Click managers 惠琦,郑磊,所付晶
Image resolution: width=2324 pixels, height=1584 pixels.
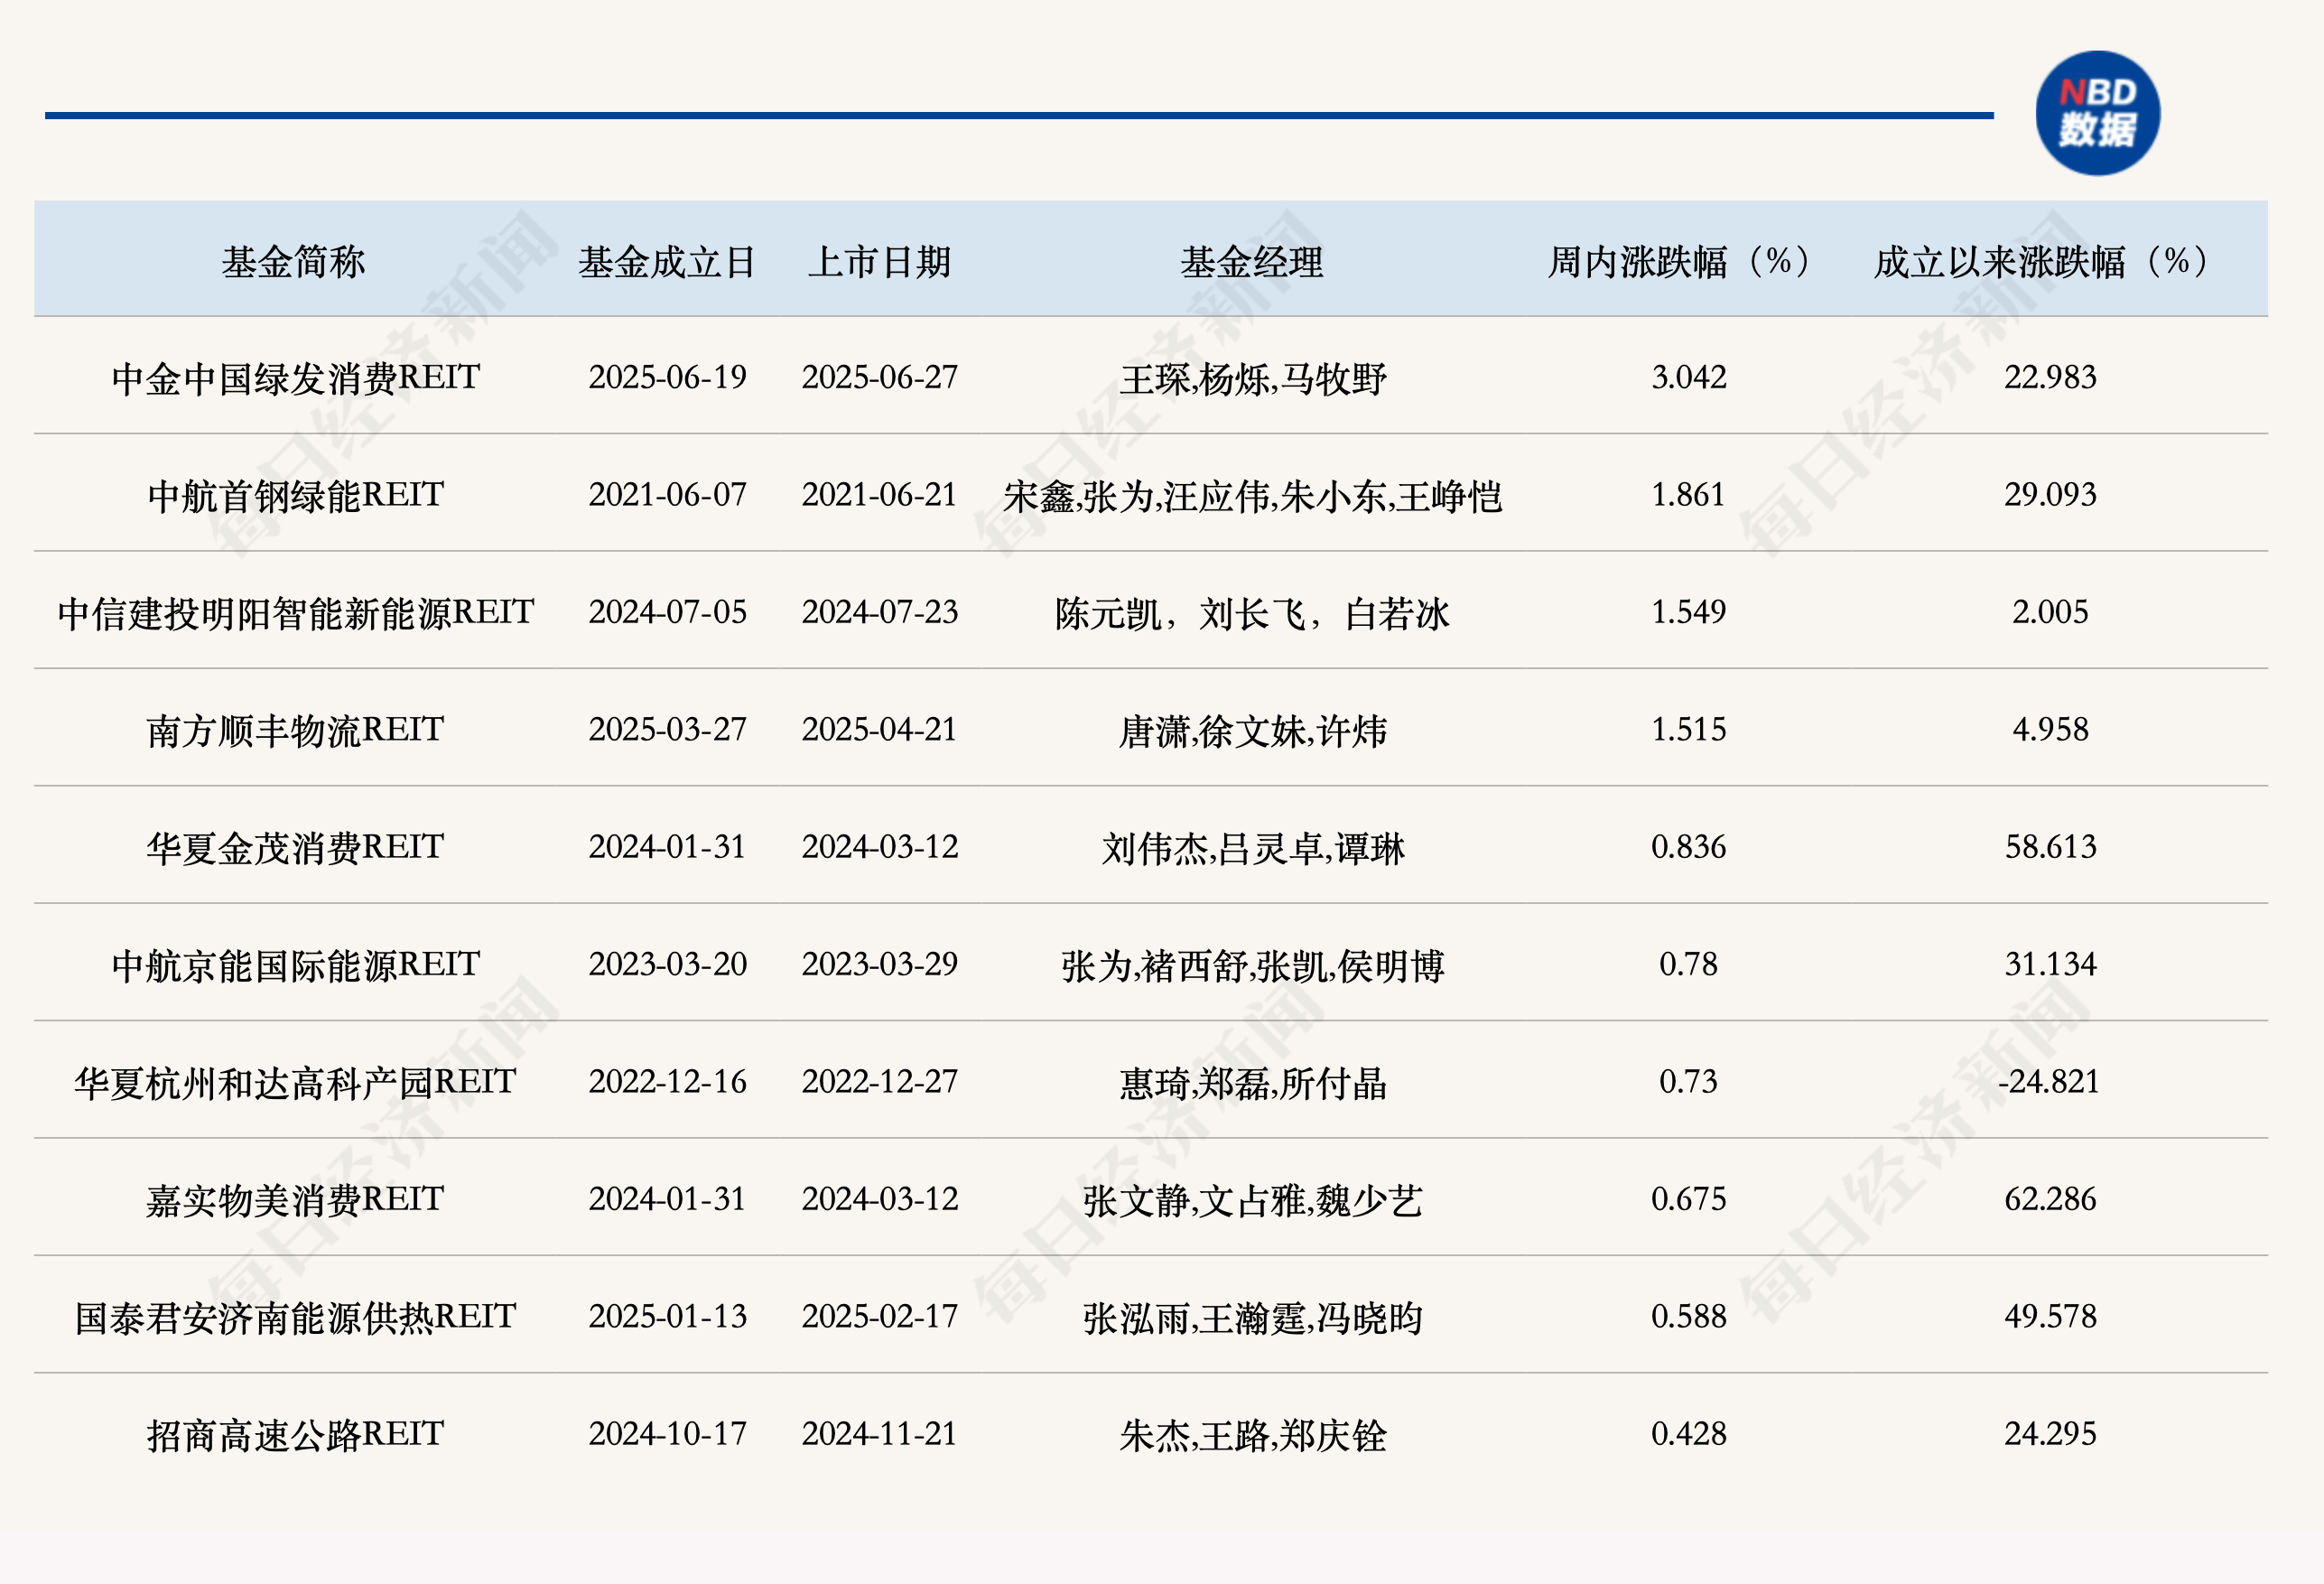tap(1253, 1083)
